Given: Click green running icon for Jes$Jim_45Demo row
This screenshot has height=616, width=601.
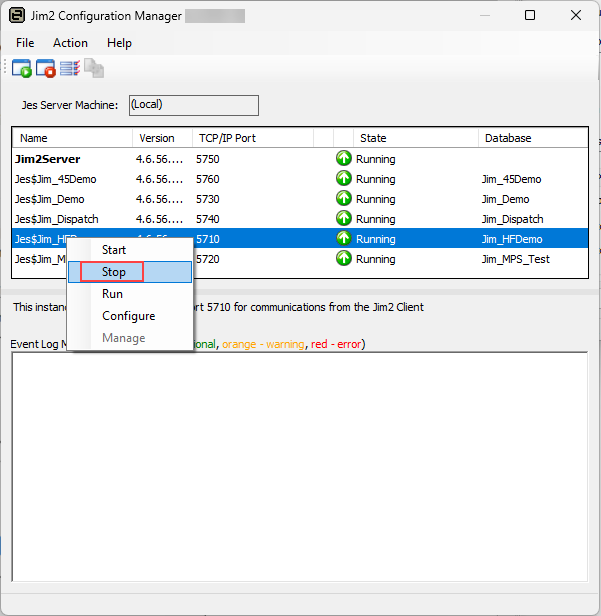Looking at the screenshot, I should [x=344, y=178].
